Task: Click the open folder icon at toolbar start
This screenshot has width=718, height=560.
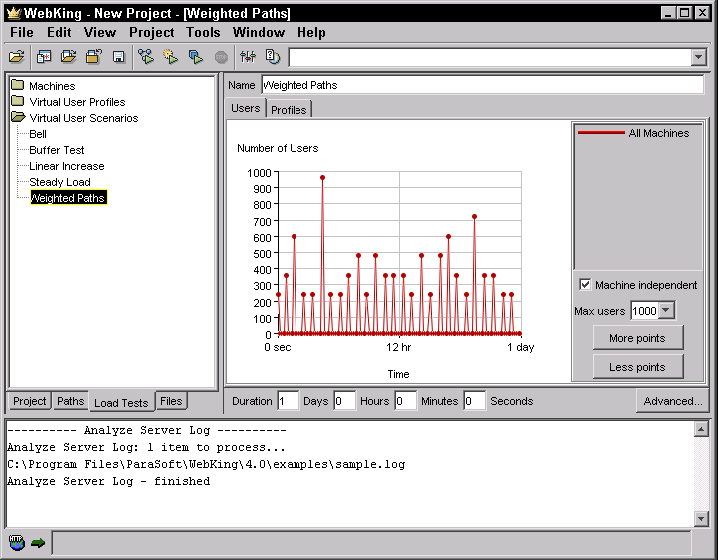Action: (x=16, y=57)
